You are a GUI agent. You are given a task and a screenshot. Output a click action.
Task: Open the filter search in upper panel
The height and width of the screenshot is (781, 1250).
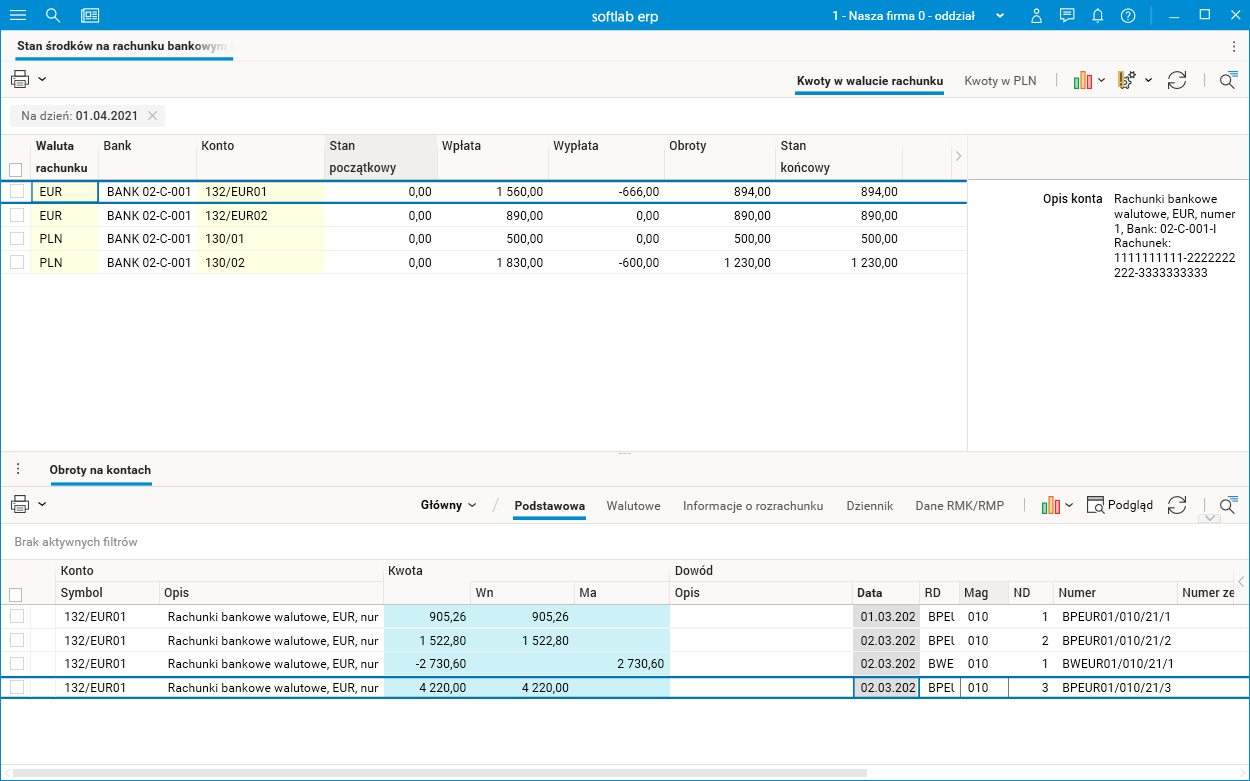point(1227,81)
